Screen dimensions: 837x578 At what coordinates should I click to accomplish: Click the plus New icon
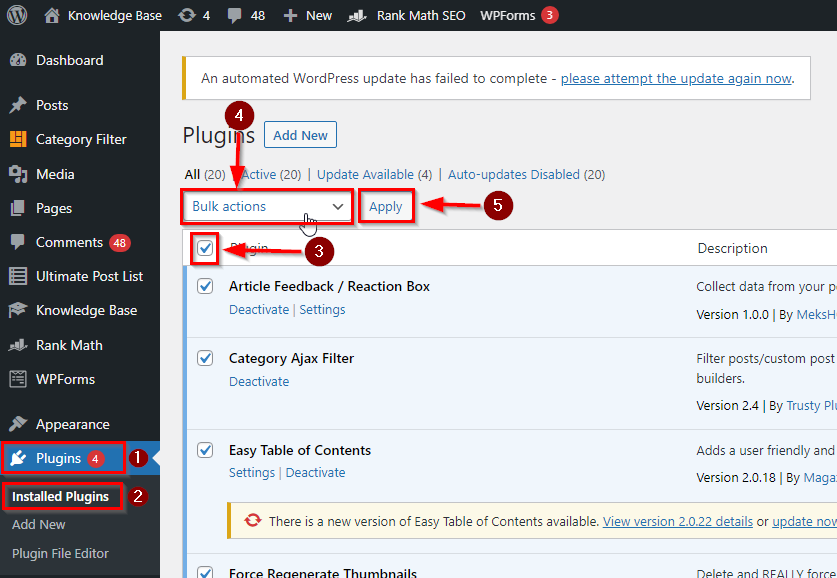click(290, 15)
